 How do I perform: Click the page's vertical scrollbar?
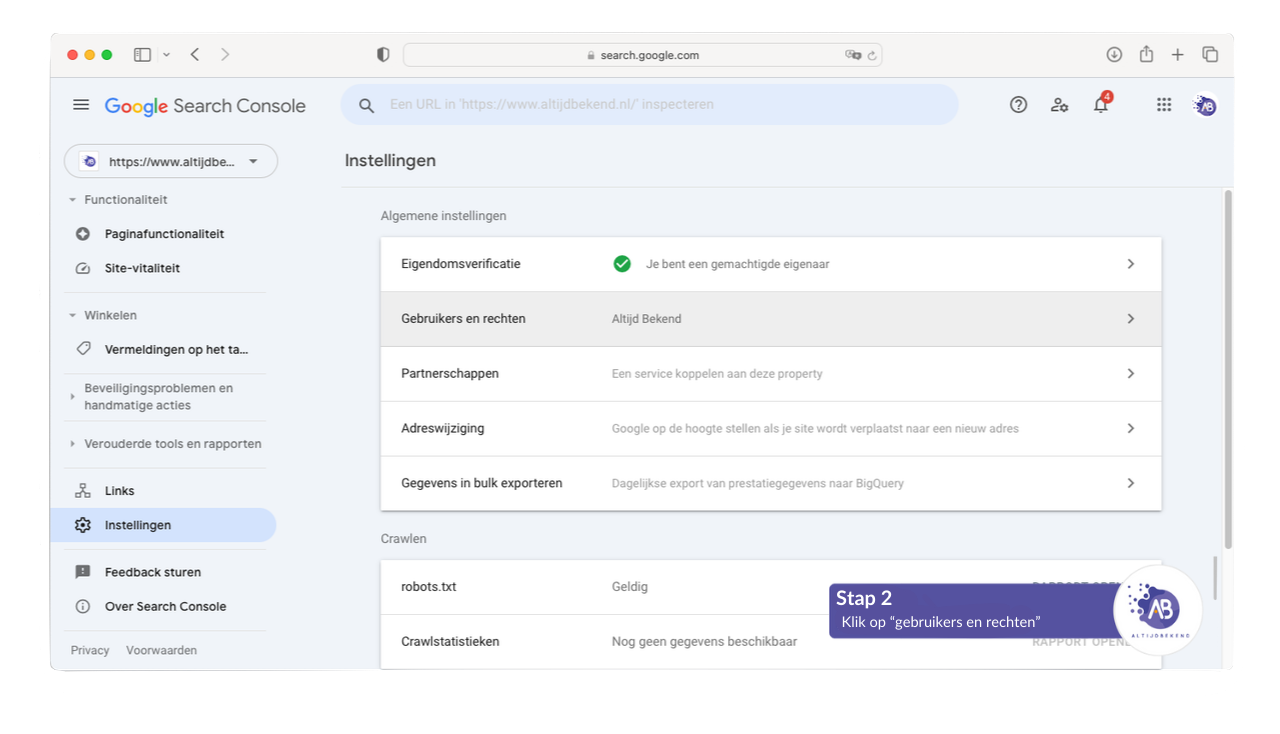click(x=1228, y=370)
